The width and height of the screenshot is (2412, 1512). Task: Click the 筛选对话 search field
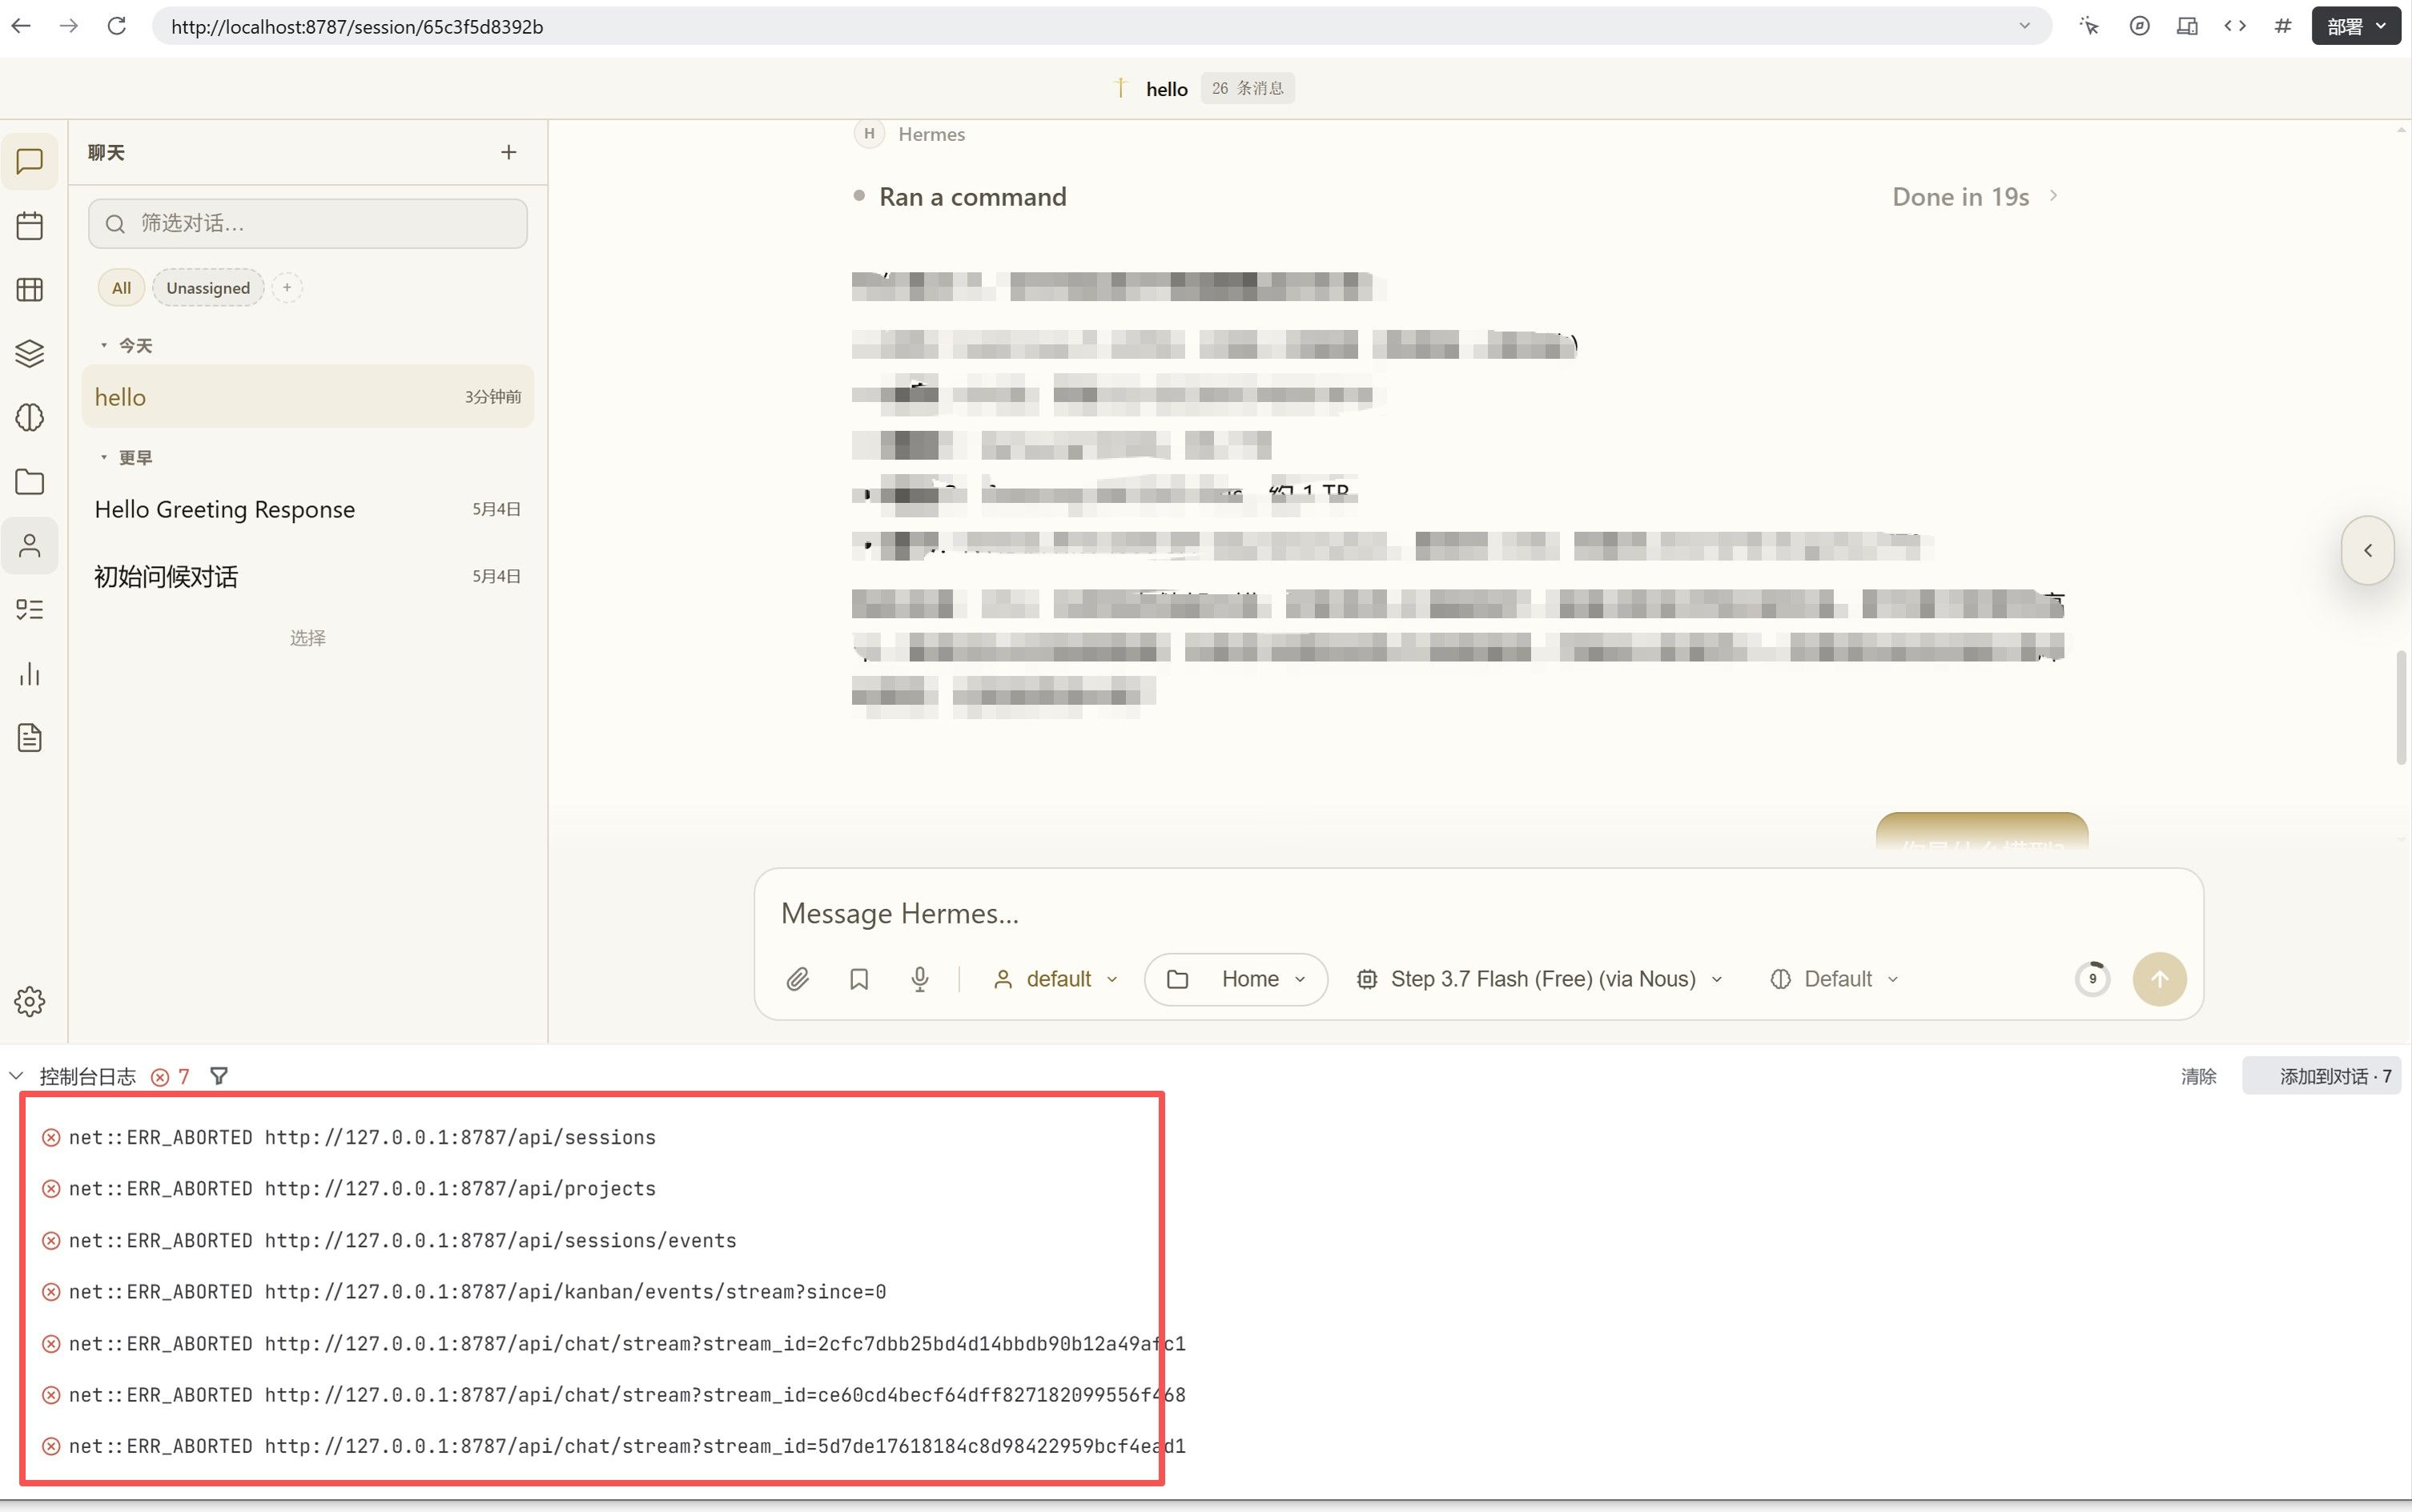(308, 223)
